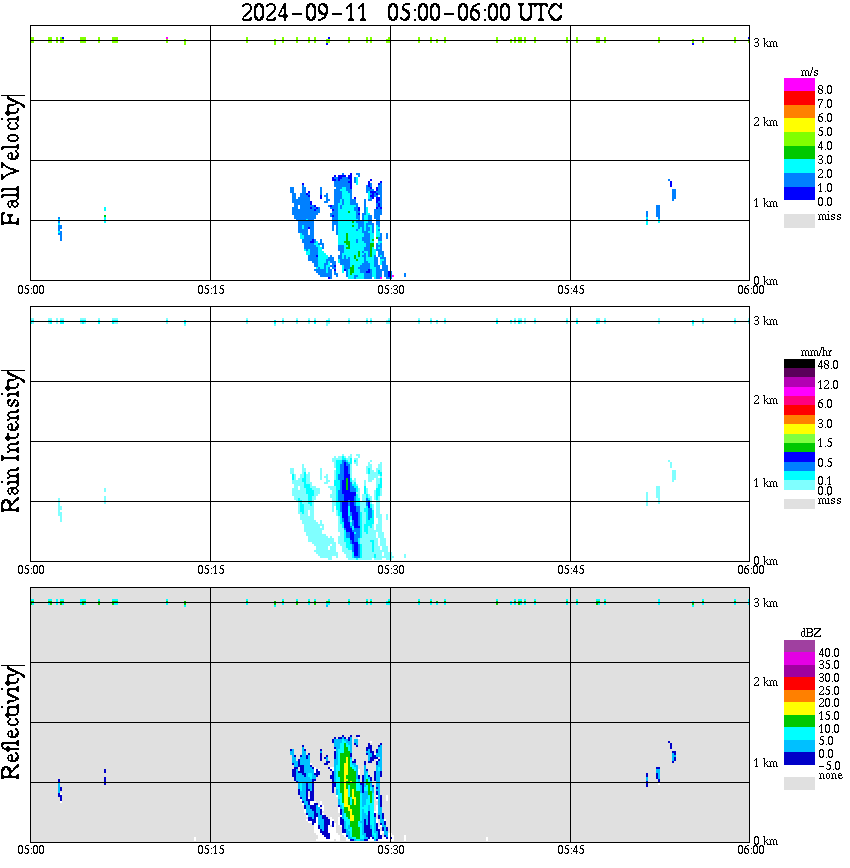Image resolution: width=850 pixels, height=868 pixels.
Task: Pick the gray miss swatch in mm/hr legend
Action: [x=799, y=503]
